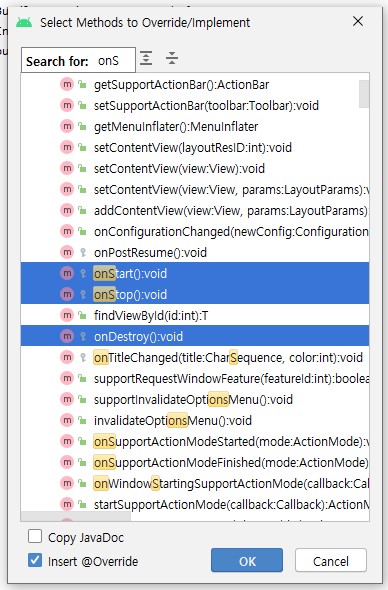Select the highlighted onStart():void row
Viewport: 388px width, 590px height.
click(195, 273)
